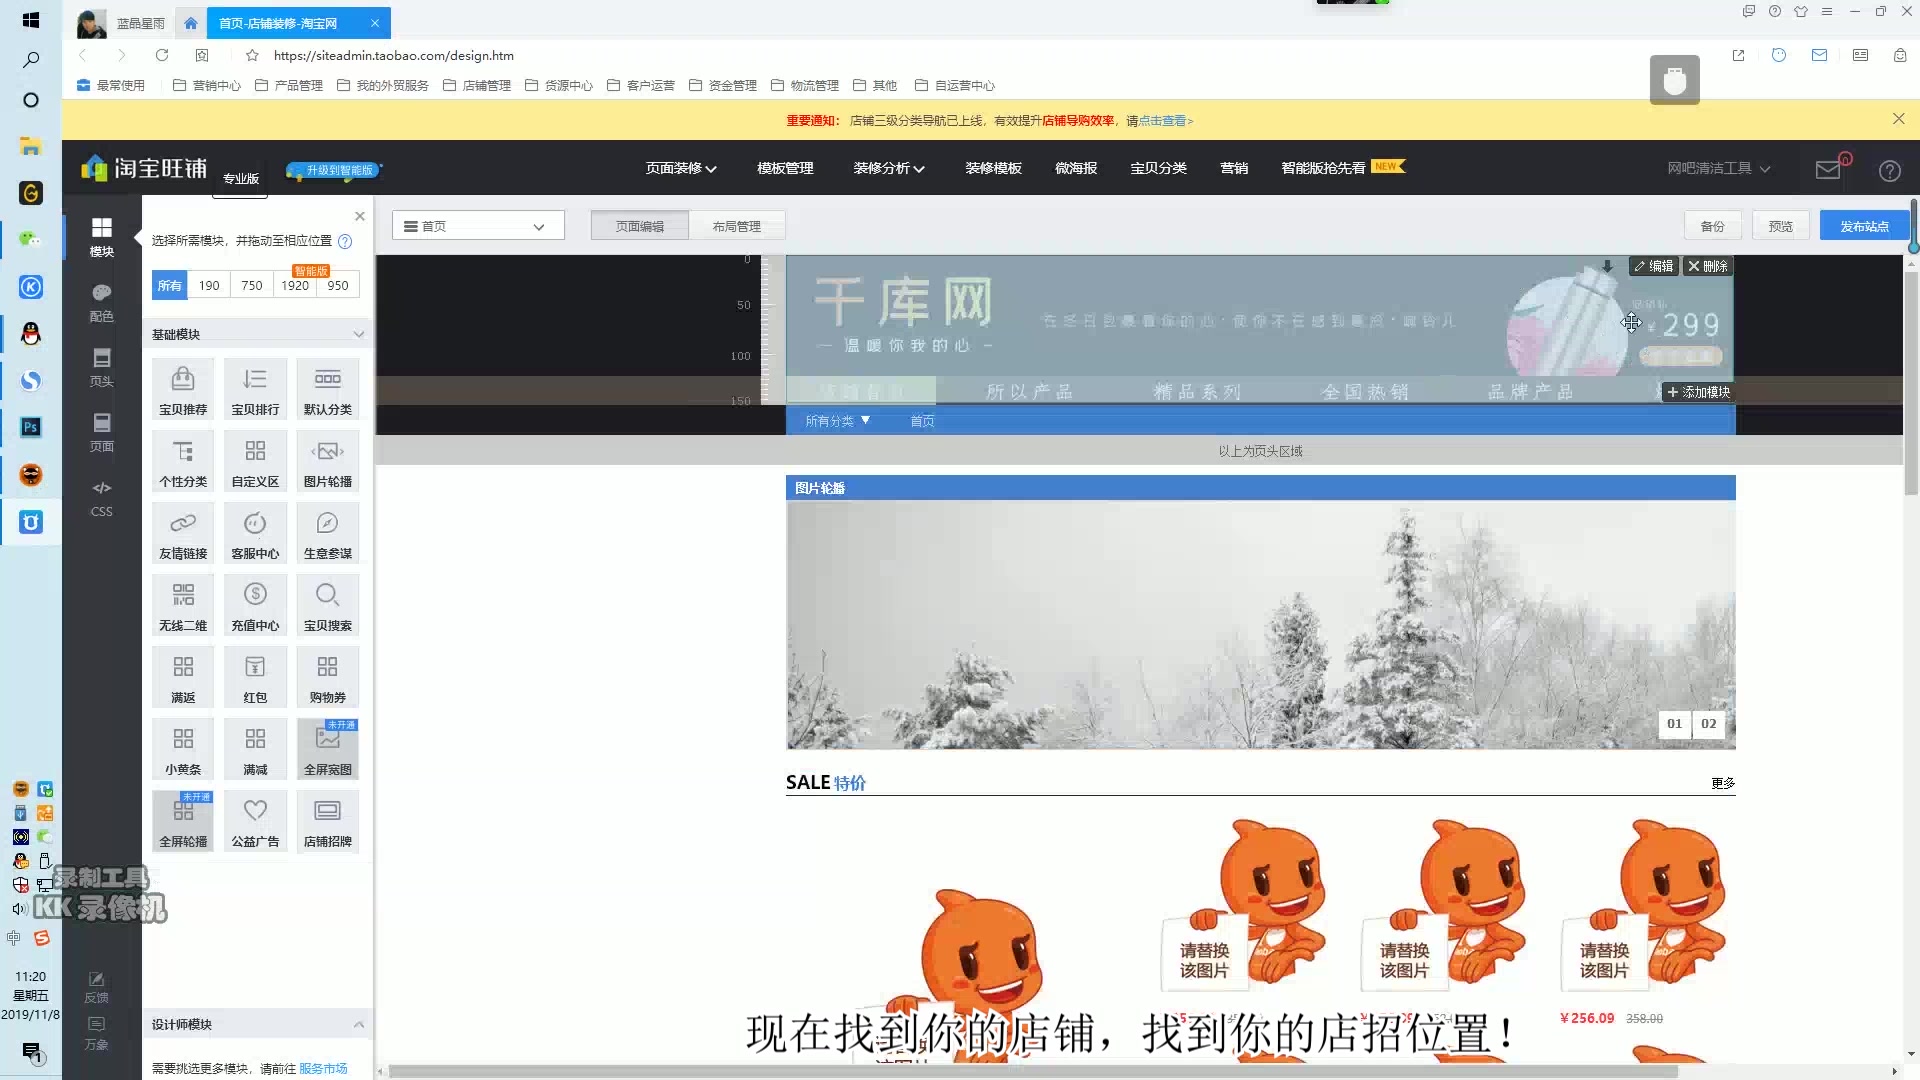Select the 小黄条 module icon

click(x=183, y=748)
